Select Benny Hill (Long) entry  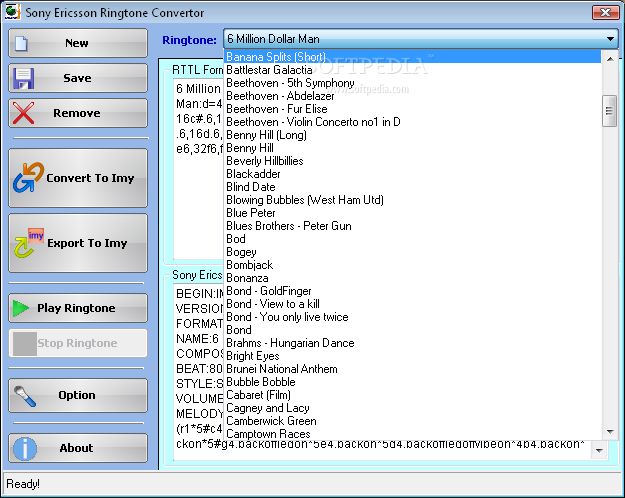click(412, 135)
